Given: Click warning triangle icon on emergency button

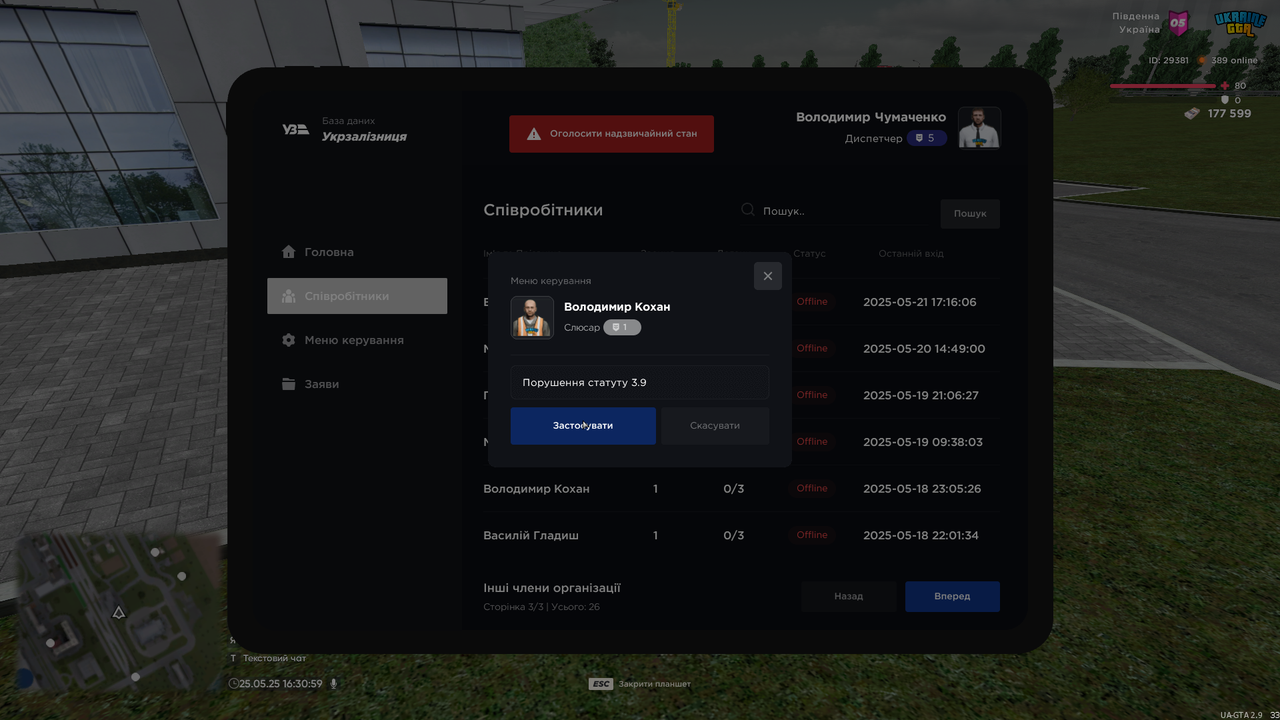Looking at the screenshot, I should click(534, 134).
